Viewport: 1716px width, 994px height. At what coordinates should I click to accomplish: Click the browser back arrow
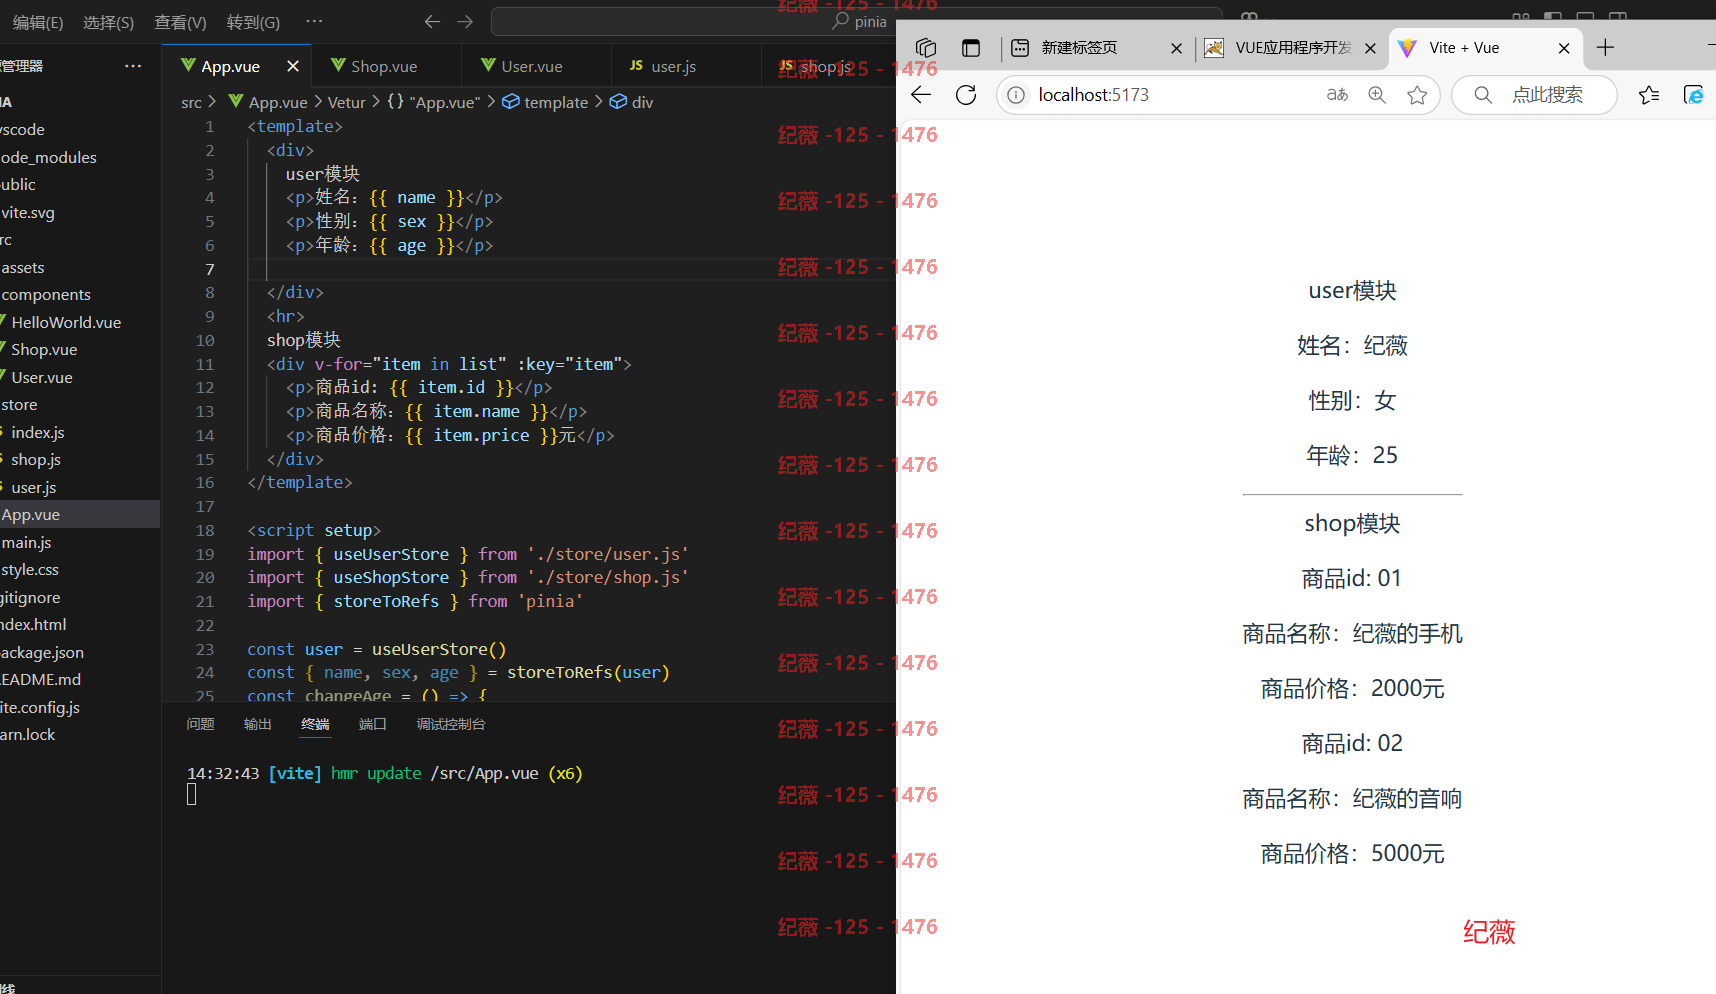921,94
